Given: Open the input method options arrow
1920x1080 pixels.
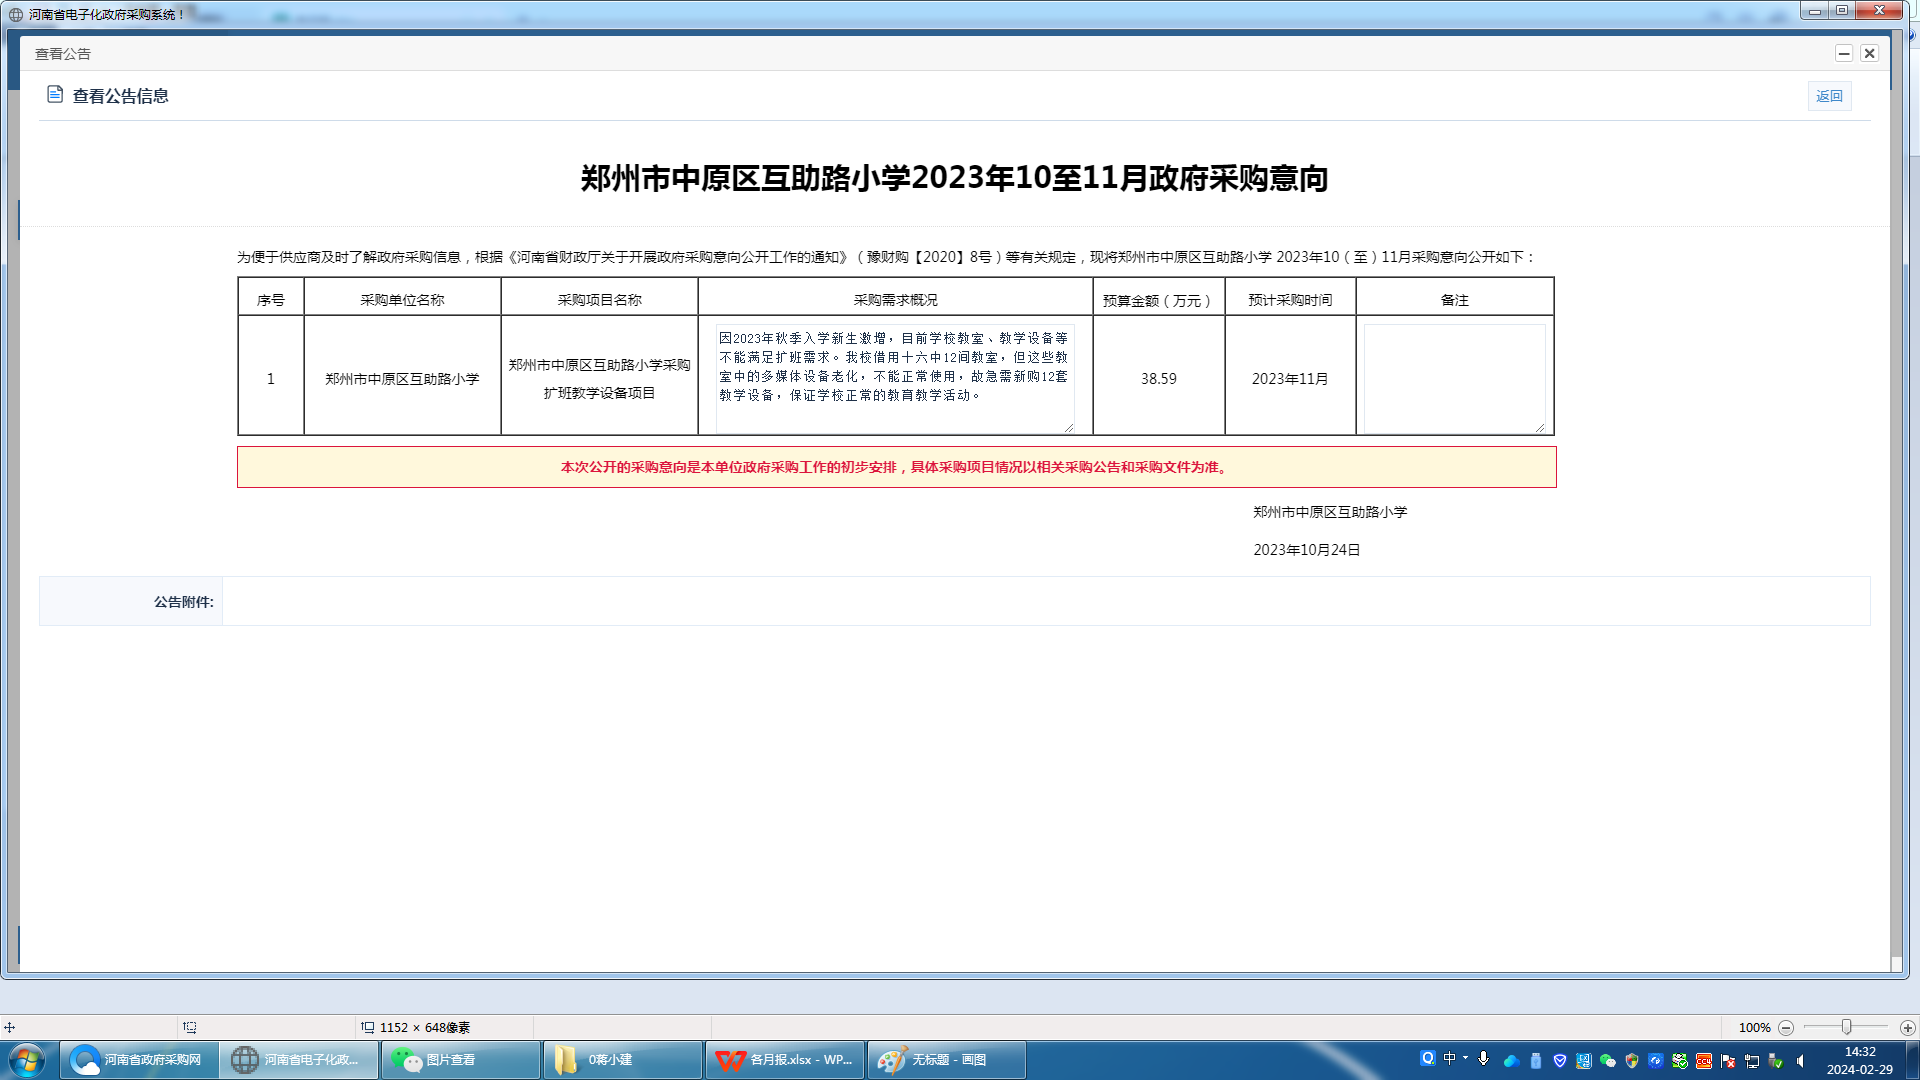Looking at the screenshot, I should [1465, 1057].
